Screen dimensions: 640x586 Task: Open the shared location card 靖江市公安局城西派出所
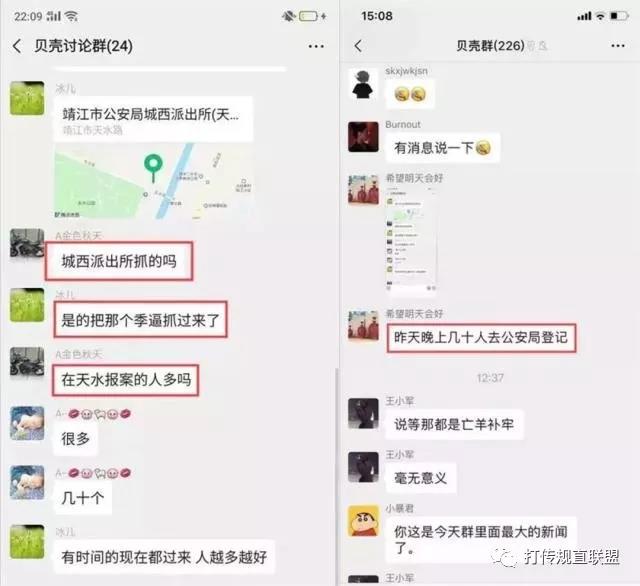point(153,158)
